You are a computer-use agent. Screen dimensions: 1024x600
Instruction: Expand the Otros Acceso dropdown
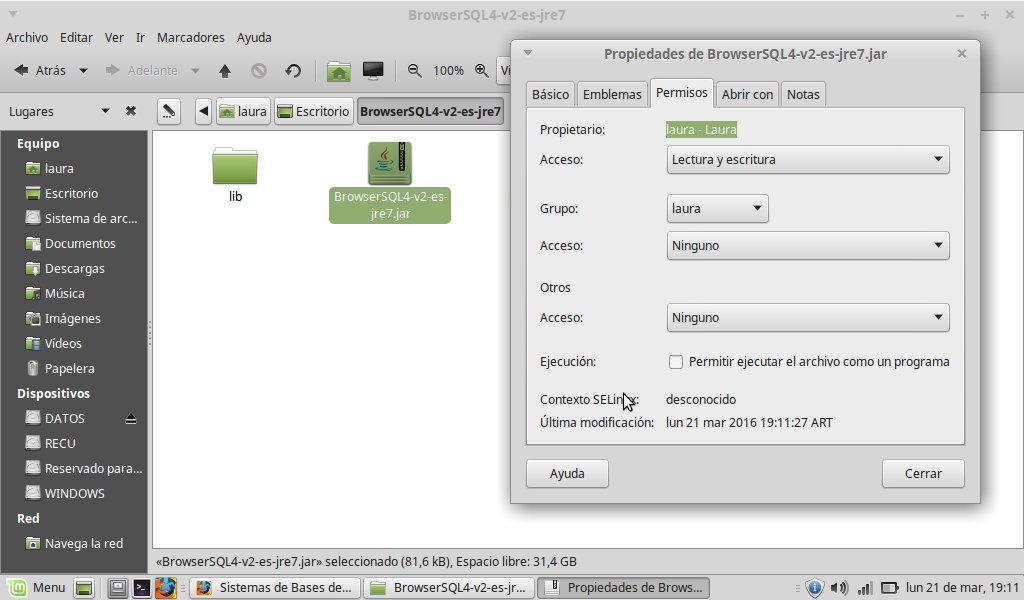807,318
